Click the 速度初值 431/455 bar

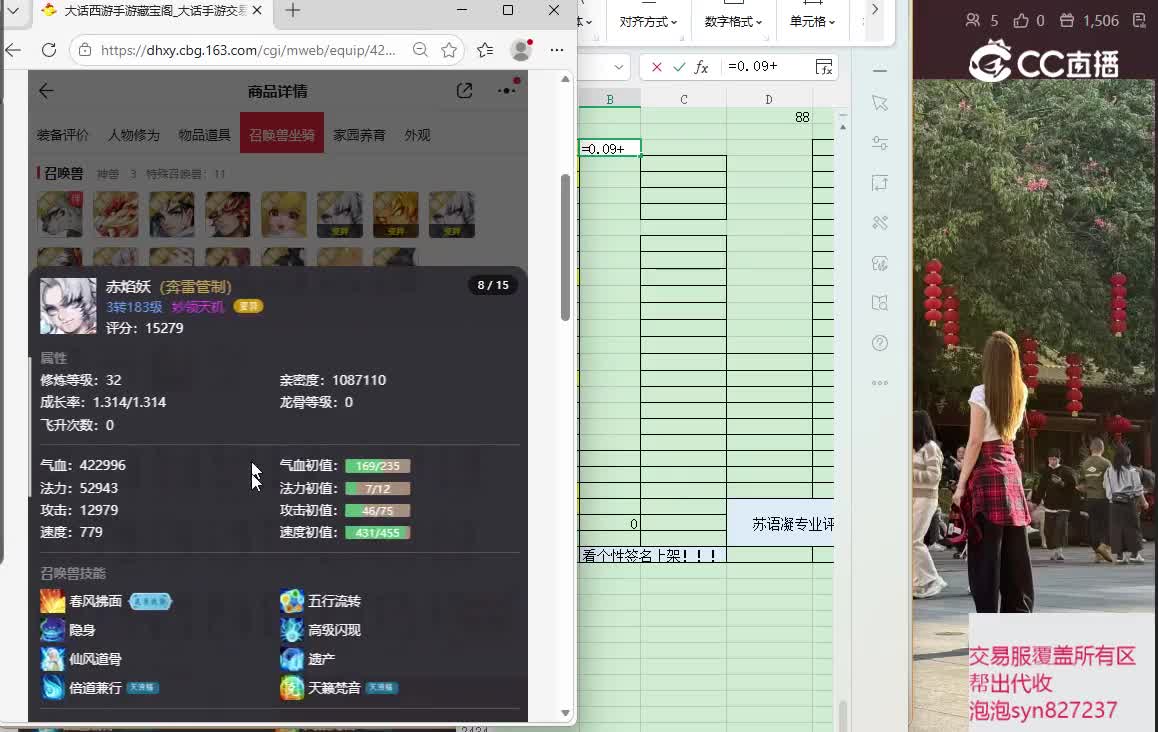[377, 533]
